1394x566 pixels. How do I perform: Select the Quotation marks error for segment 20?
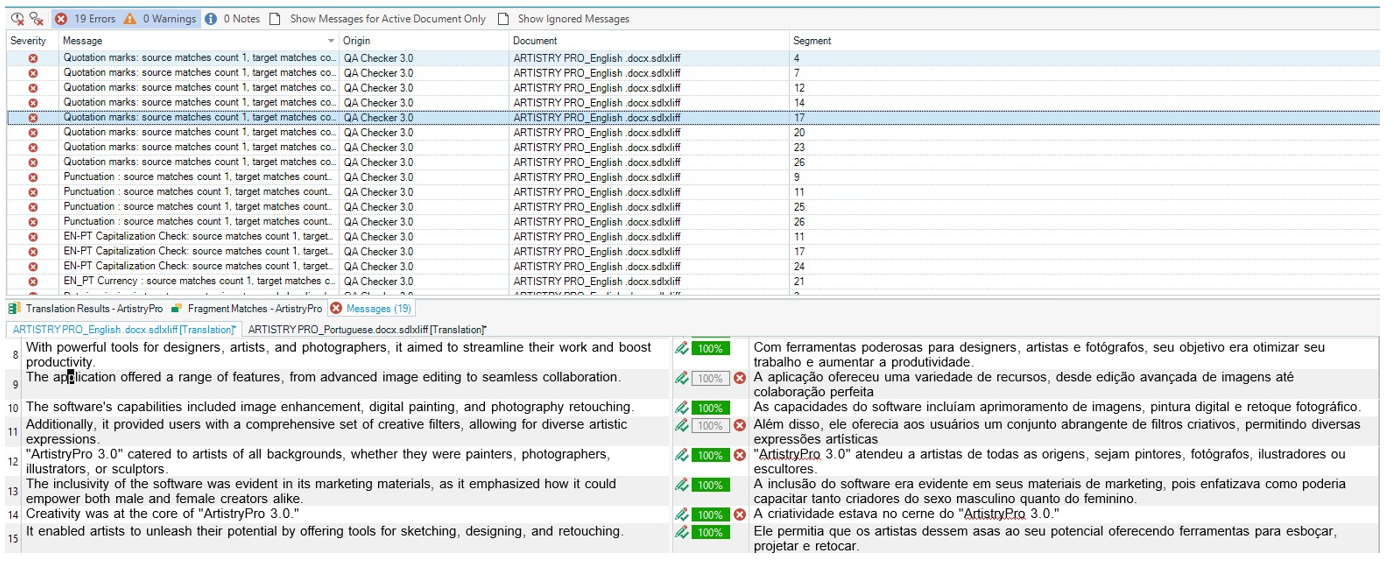[x=200, y=133]
